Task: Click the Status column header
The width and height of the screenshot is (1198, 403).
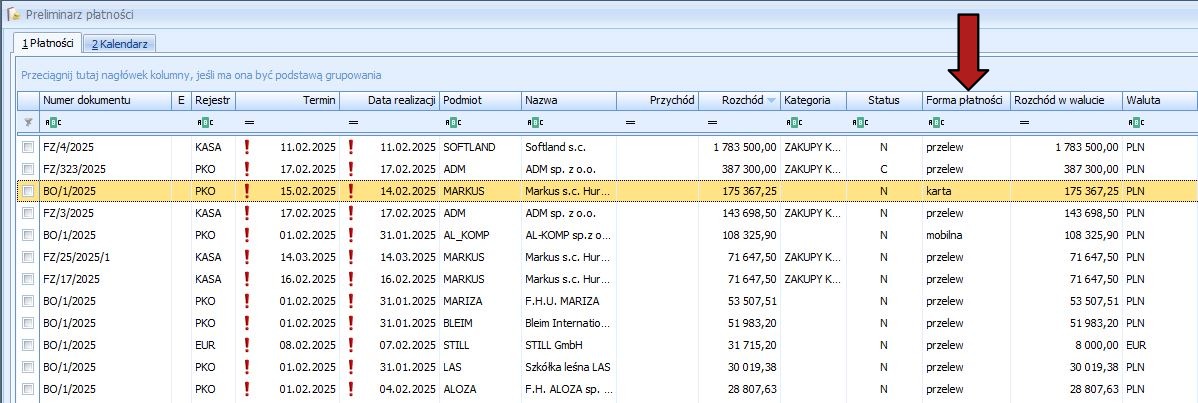Action: [x=884, y=100]
